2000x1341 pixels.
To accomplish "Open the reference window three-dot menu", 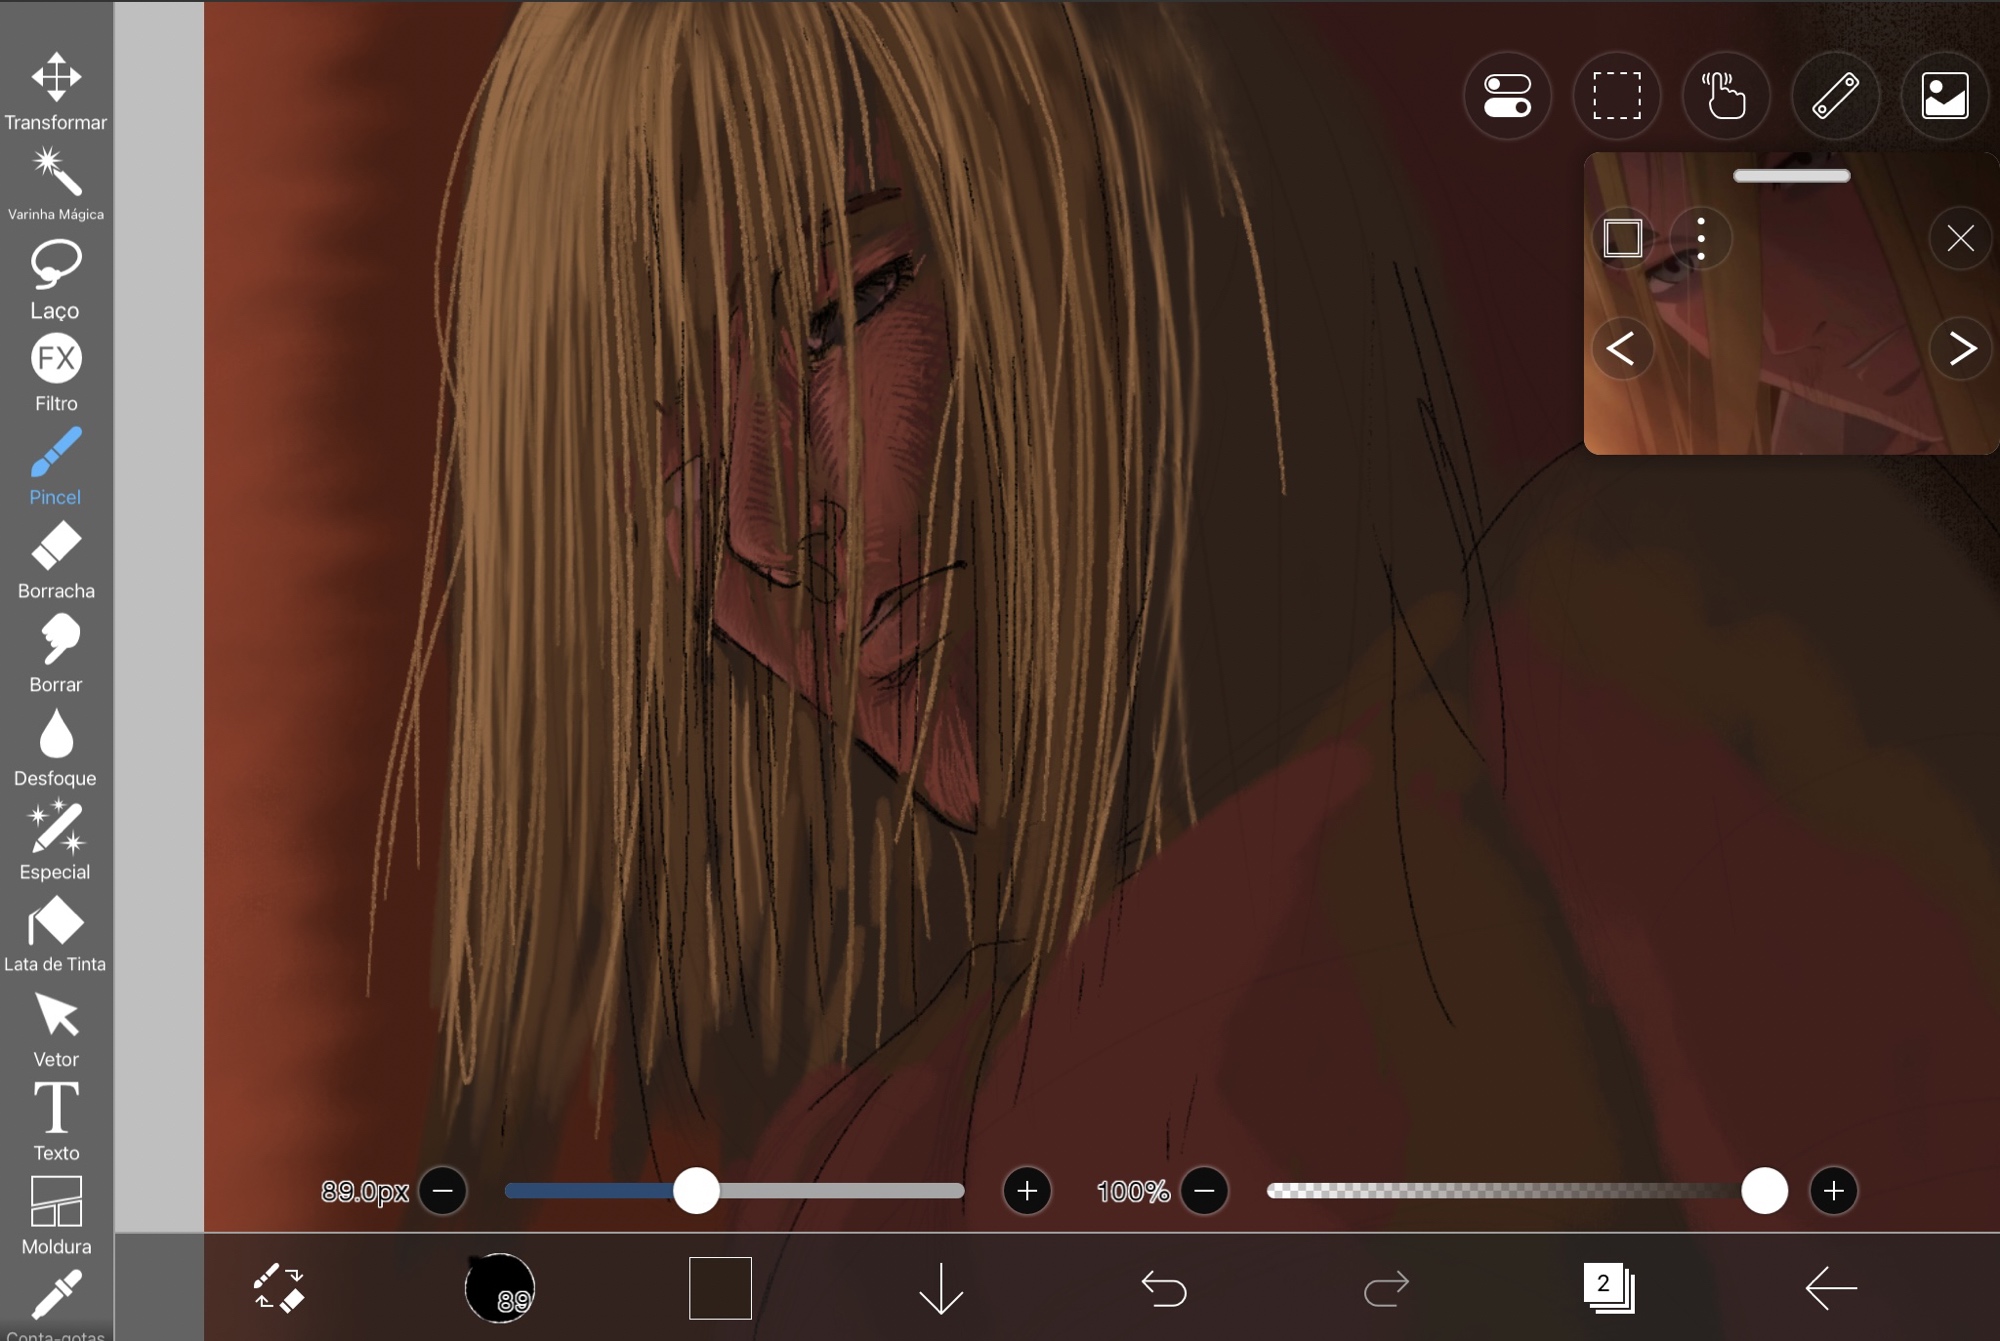I will click(1701, 239).
